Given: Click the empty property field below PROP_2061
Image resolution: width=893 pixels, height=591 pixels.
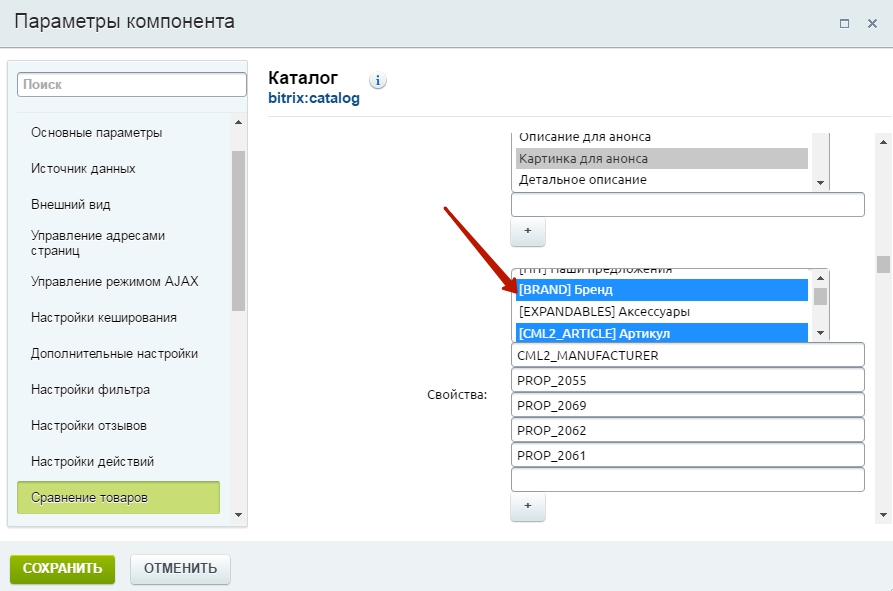Looking at the screenshot, I should (x=688, y=480).
